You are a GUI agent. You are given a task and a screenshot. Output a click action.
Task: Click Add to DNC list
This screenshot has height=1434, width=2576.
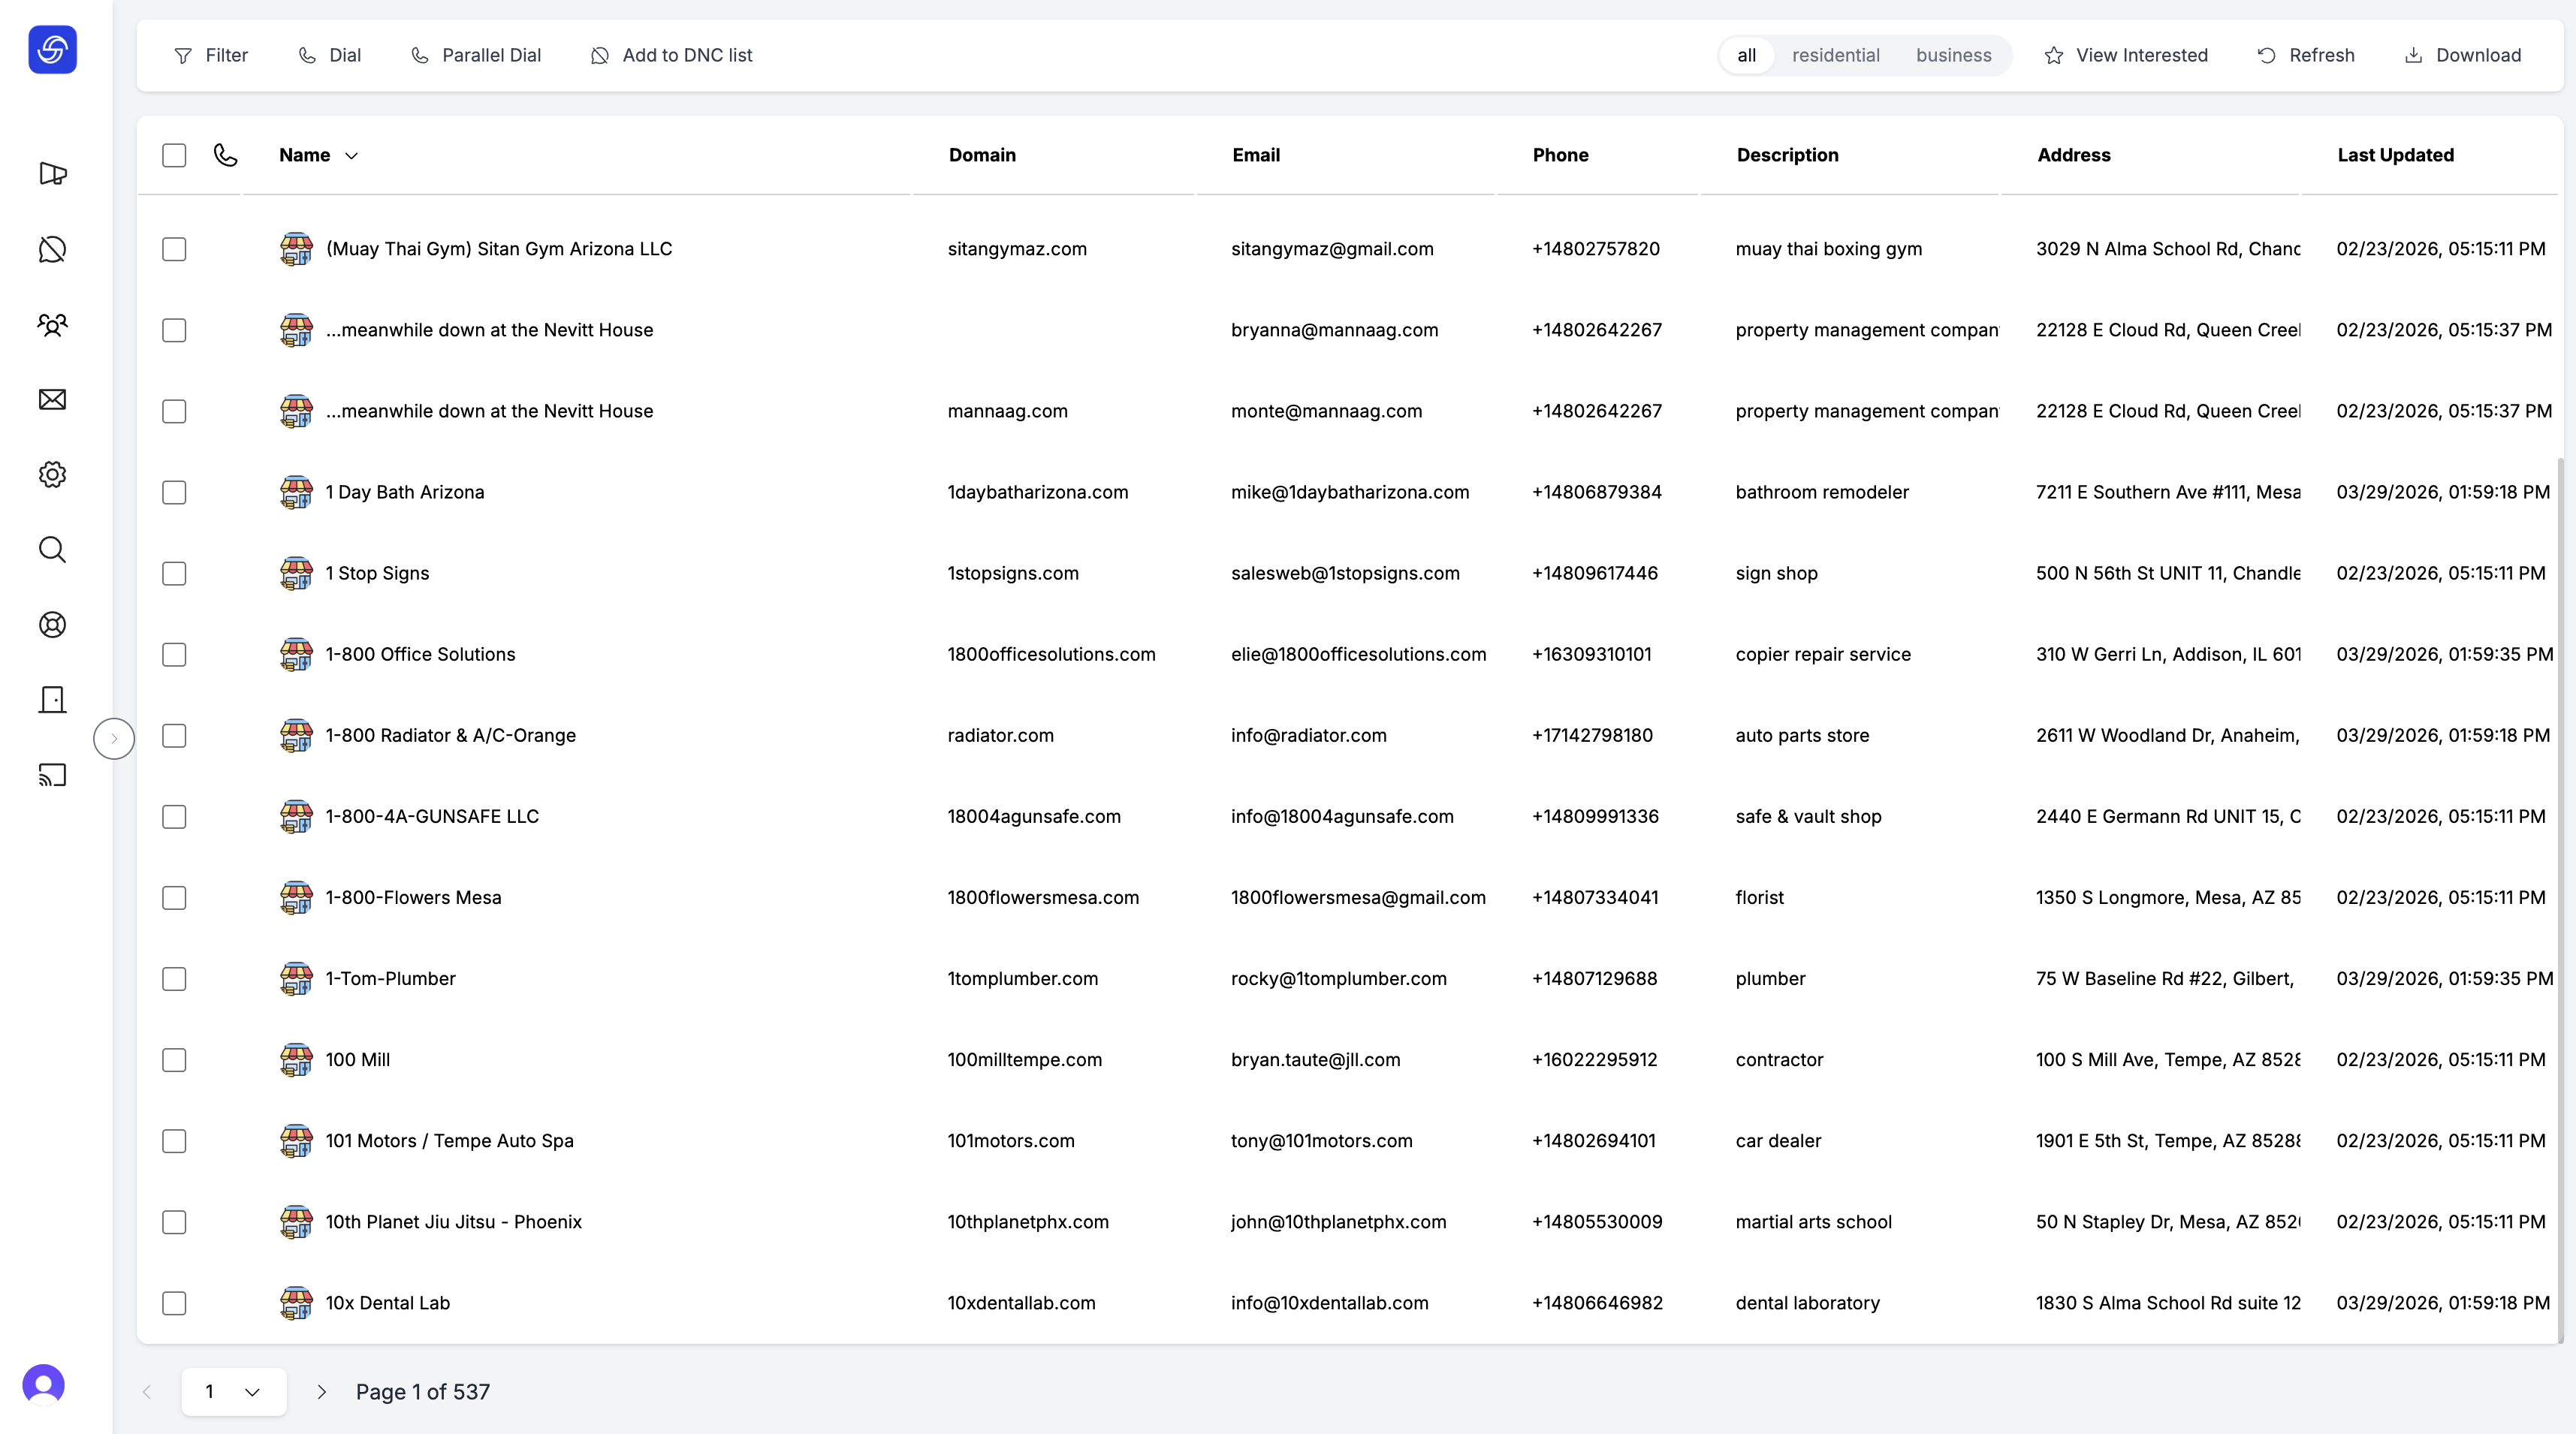tap(672, 55)
